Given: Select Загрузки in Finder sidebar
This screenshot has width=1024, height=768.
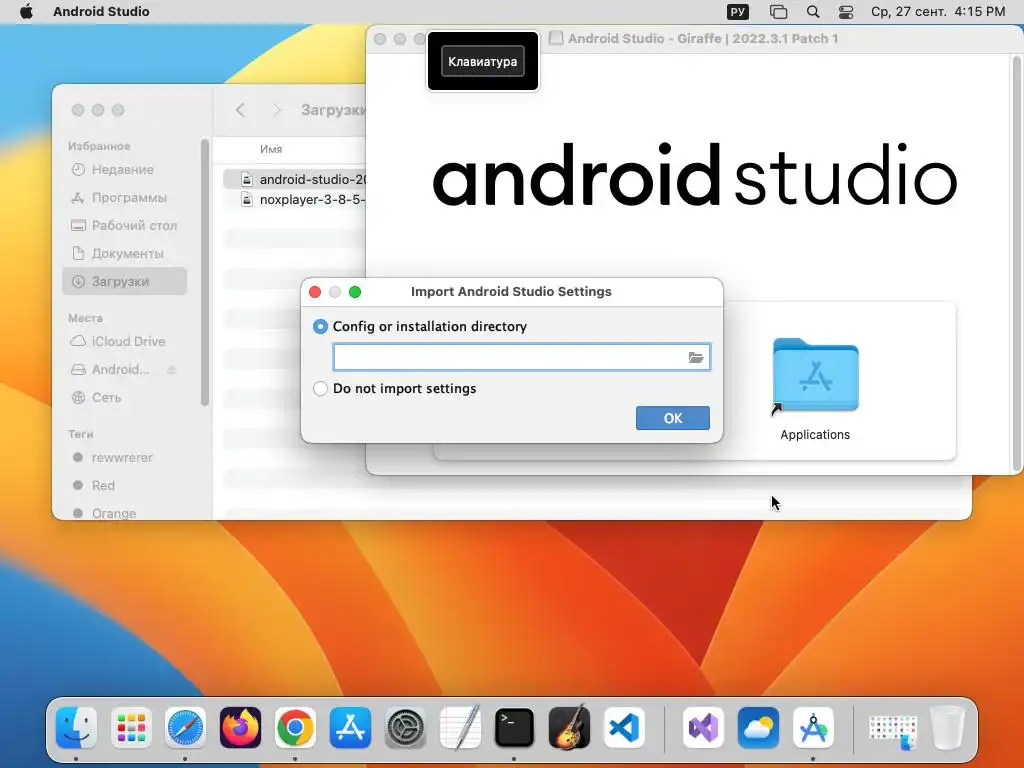Looking at the screenshot, I should point(125,281).
